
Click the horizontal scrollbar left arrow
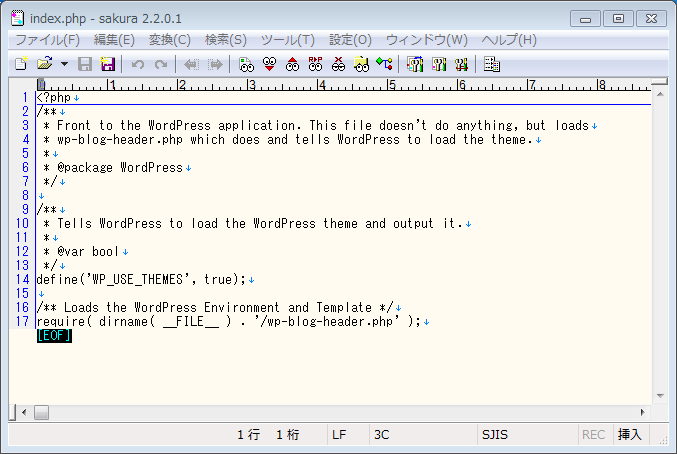(24, 413)
